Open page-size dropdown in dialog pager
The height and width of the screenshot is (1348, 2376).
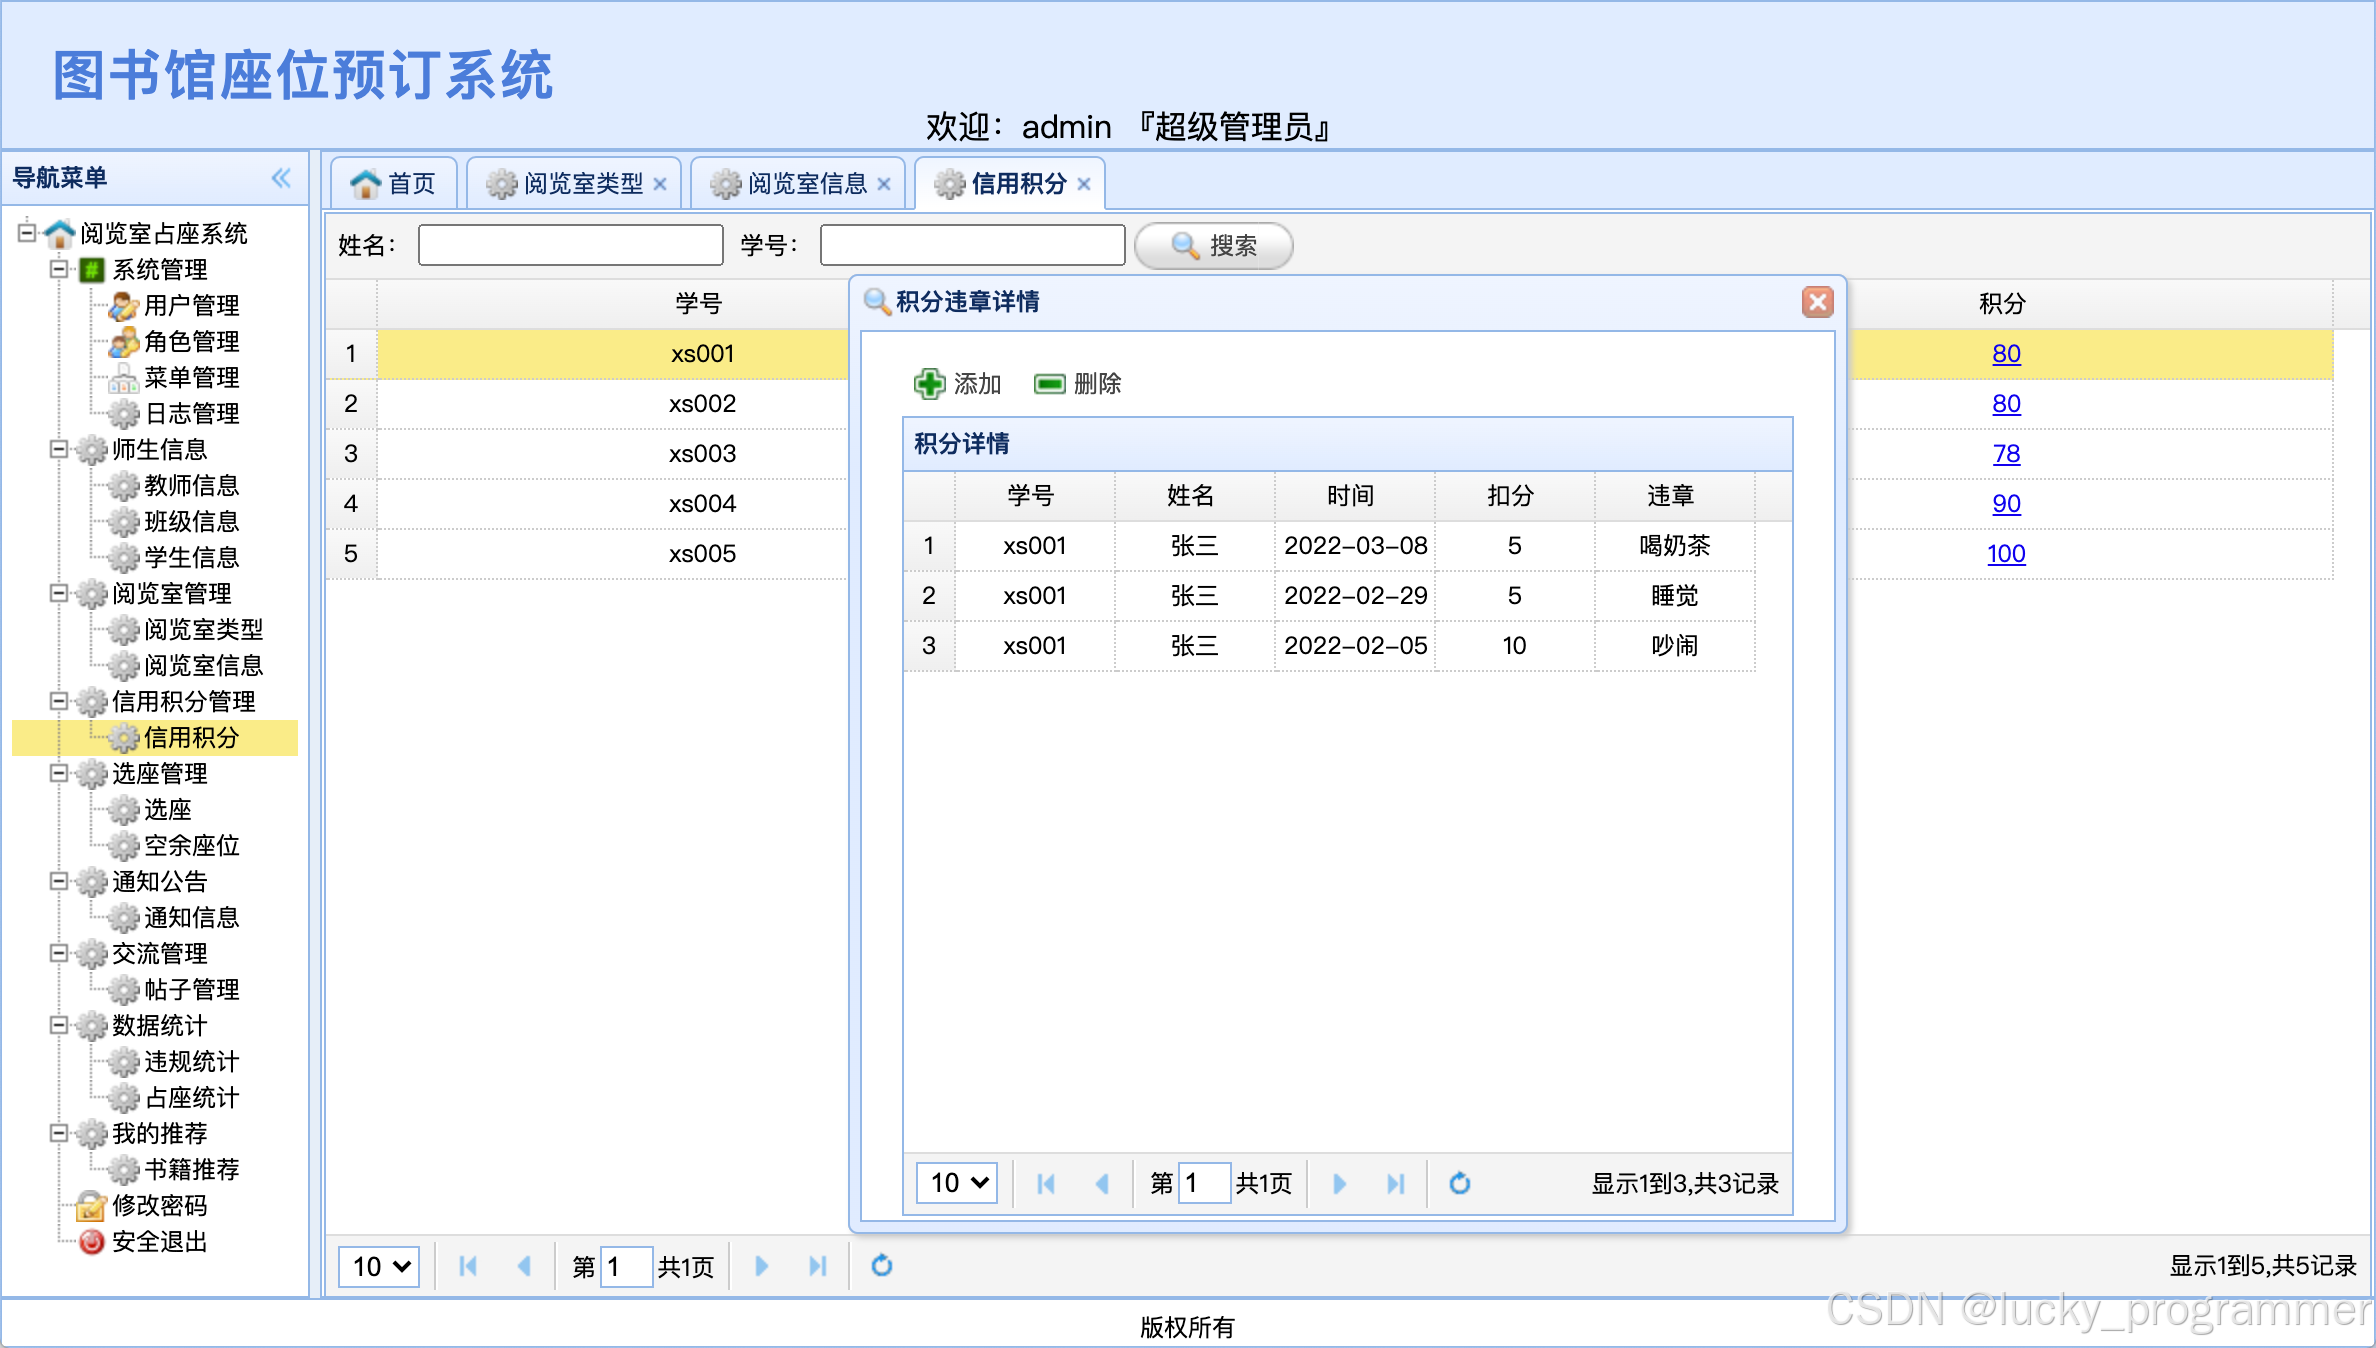(x=957, y=1183)
